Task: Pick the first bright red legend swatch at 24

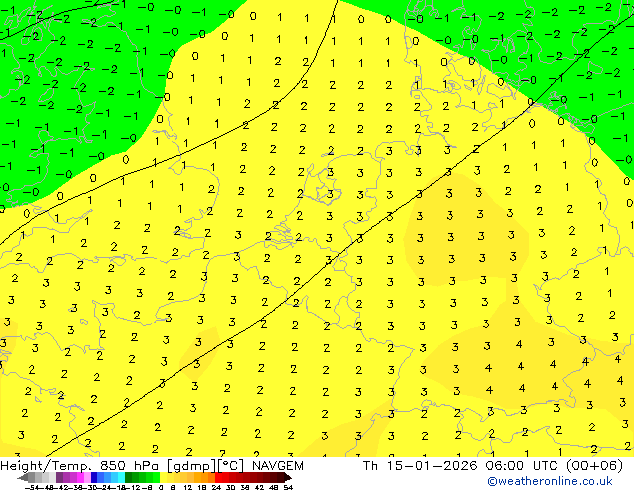Action: 218,477
